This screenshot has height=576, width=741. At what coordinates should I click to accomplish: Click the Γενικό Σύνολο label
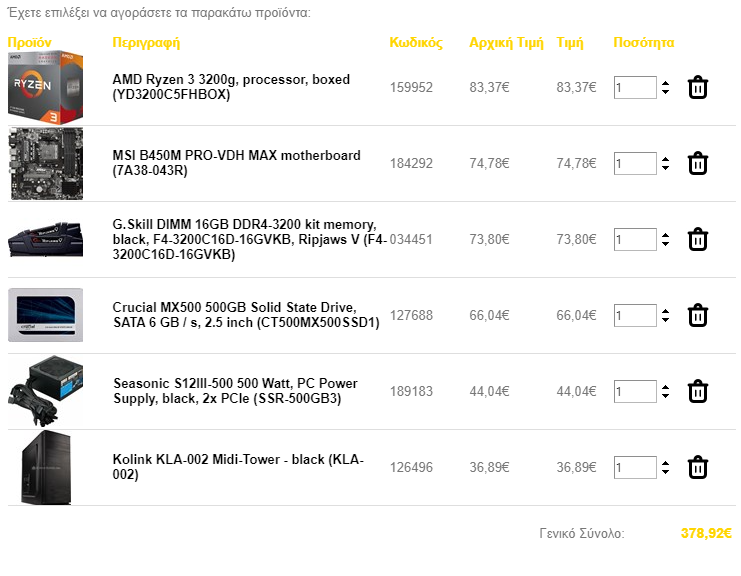click(582, 533)
